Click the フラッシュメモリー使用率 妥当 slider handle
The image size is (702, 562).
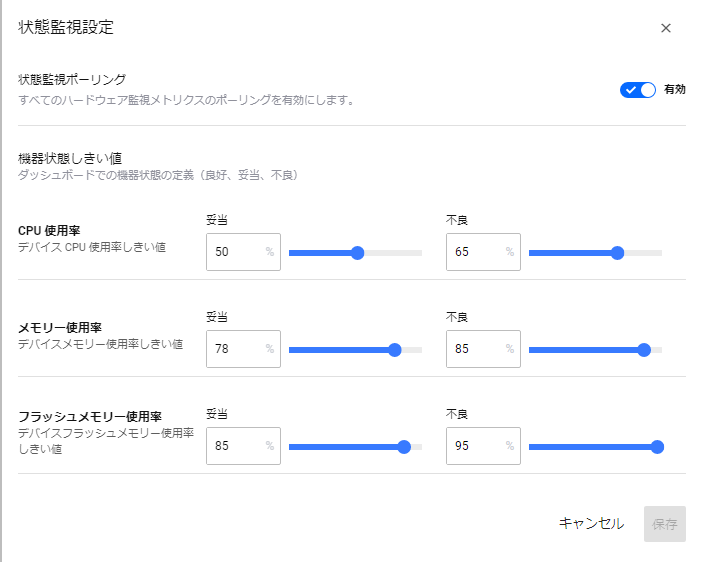tap(404, 447)
